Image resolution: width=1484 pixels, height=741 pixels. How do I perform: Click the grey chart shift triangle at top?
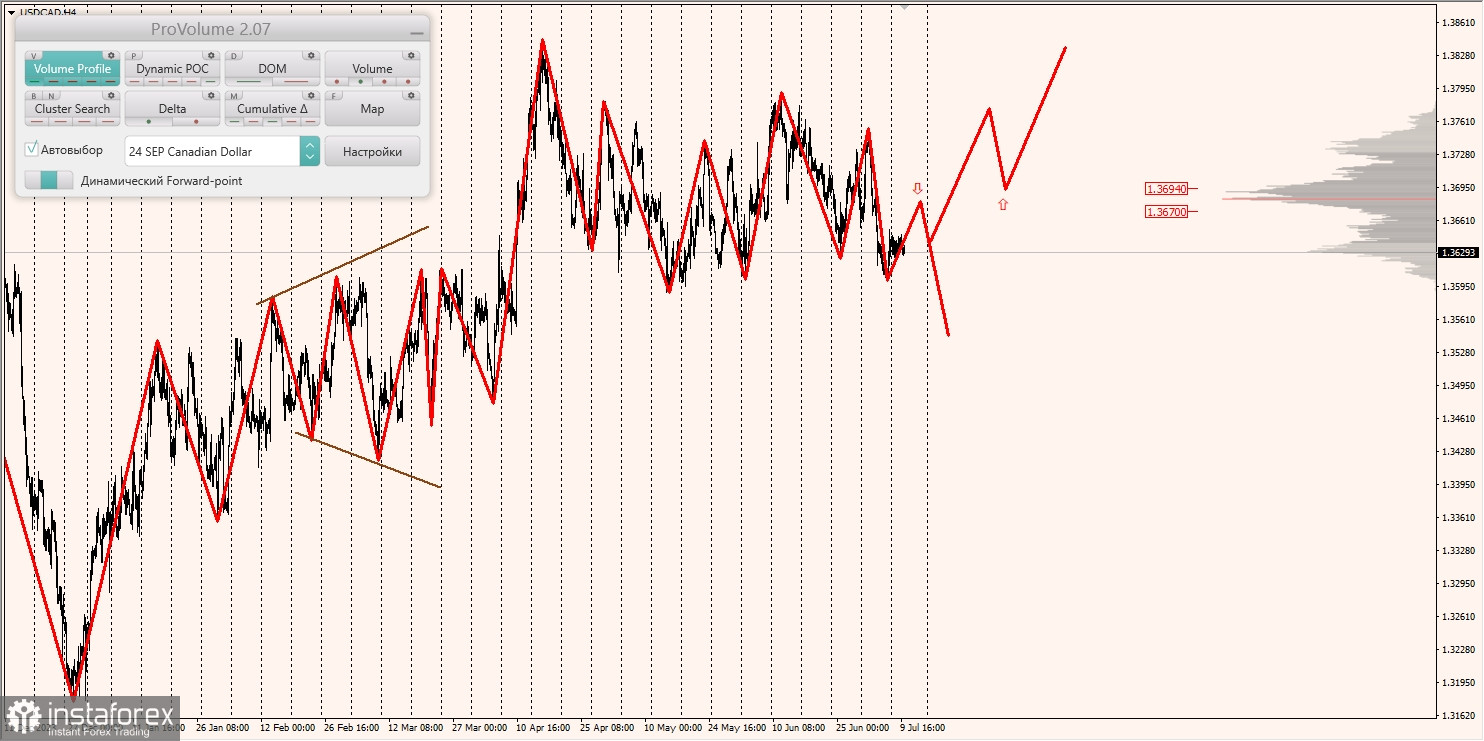coord(905,5)
